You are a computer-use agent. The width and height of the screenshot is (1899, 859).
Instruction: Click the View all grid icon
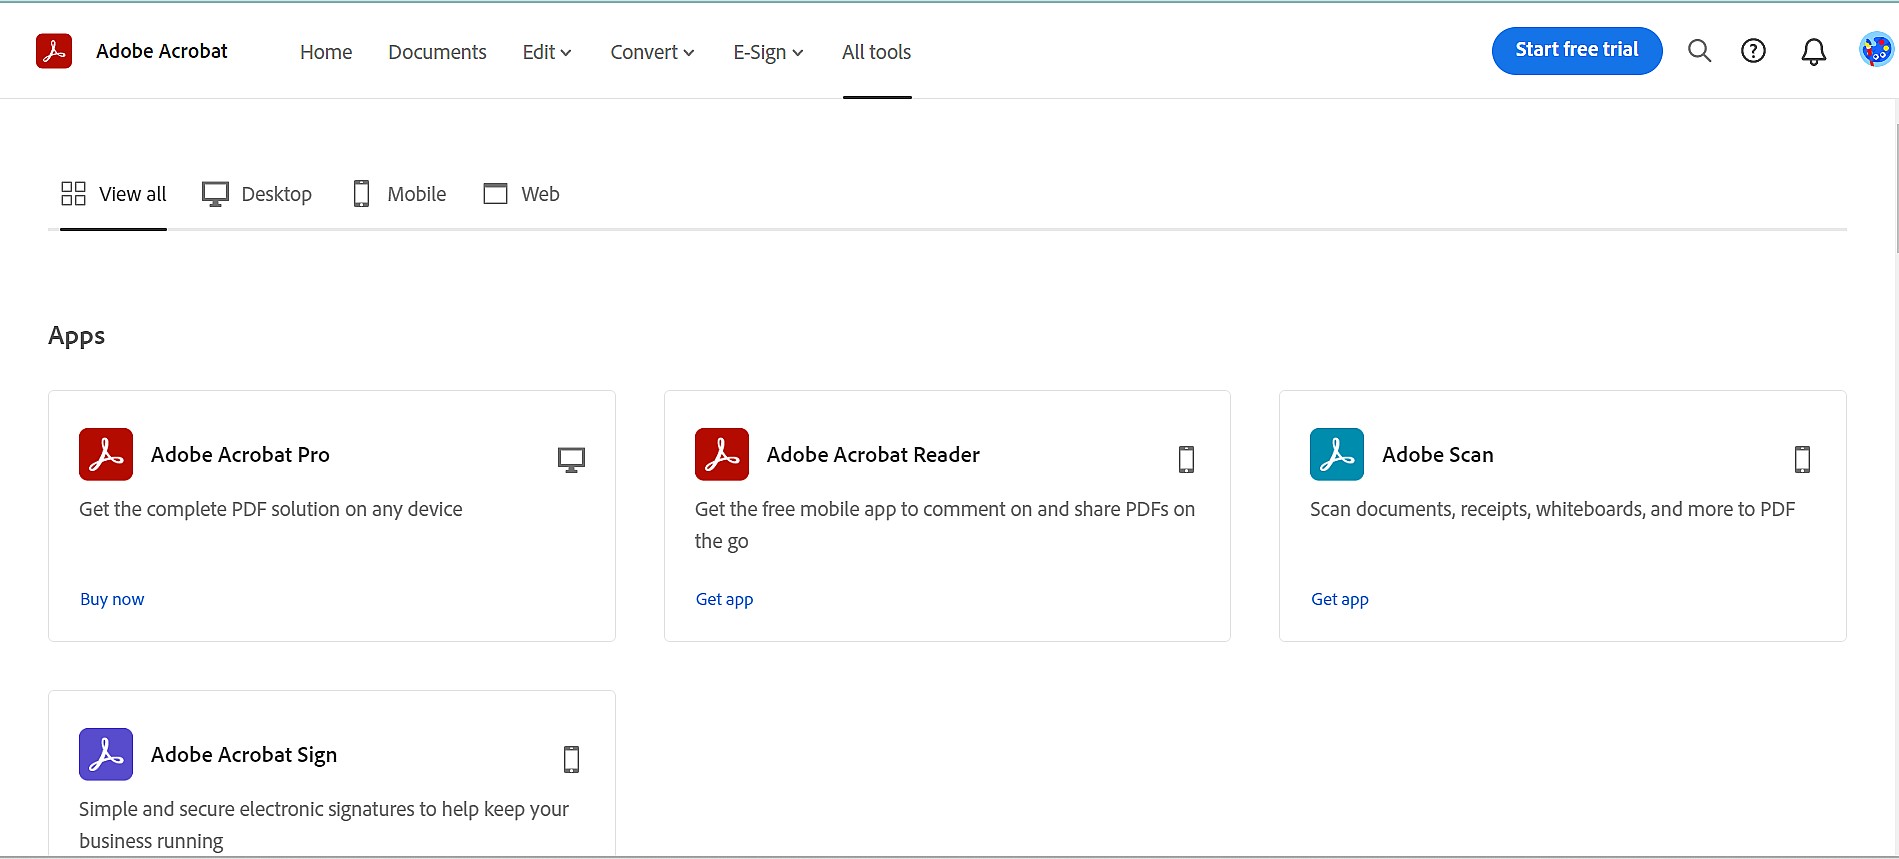pos(73,193)
